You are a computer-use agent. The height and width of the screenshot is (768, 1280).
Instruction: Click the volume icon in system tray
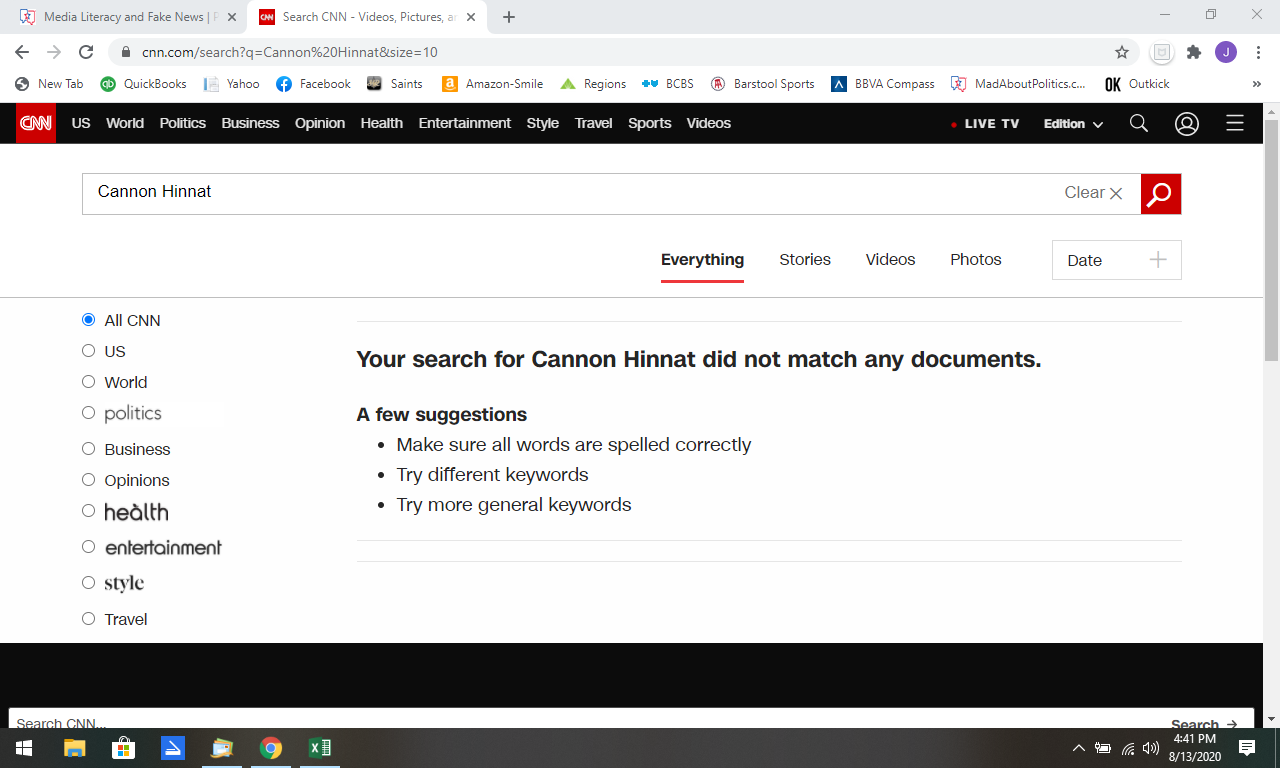pos(1151,748)
